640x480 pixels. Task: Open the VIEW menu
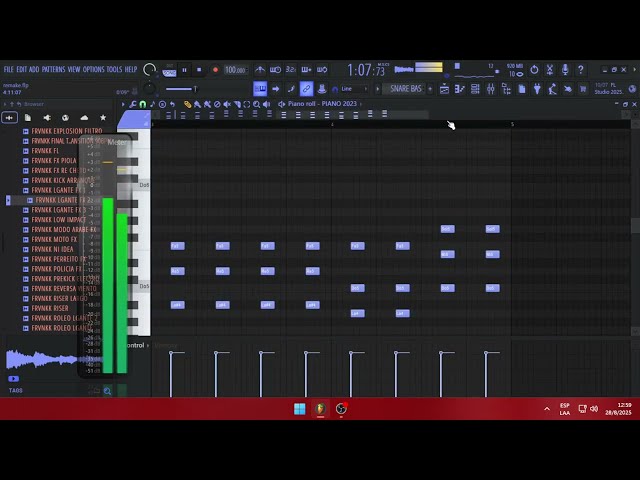[74, 69]
